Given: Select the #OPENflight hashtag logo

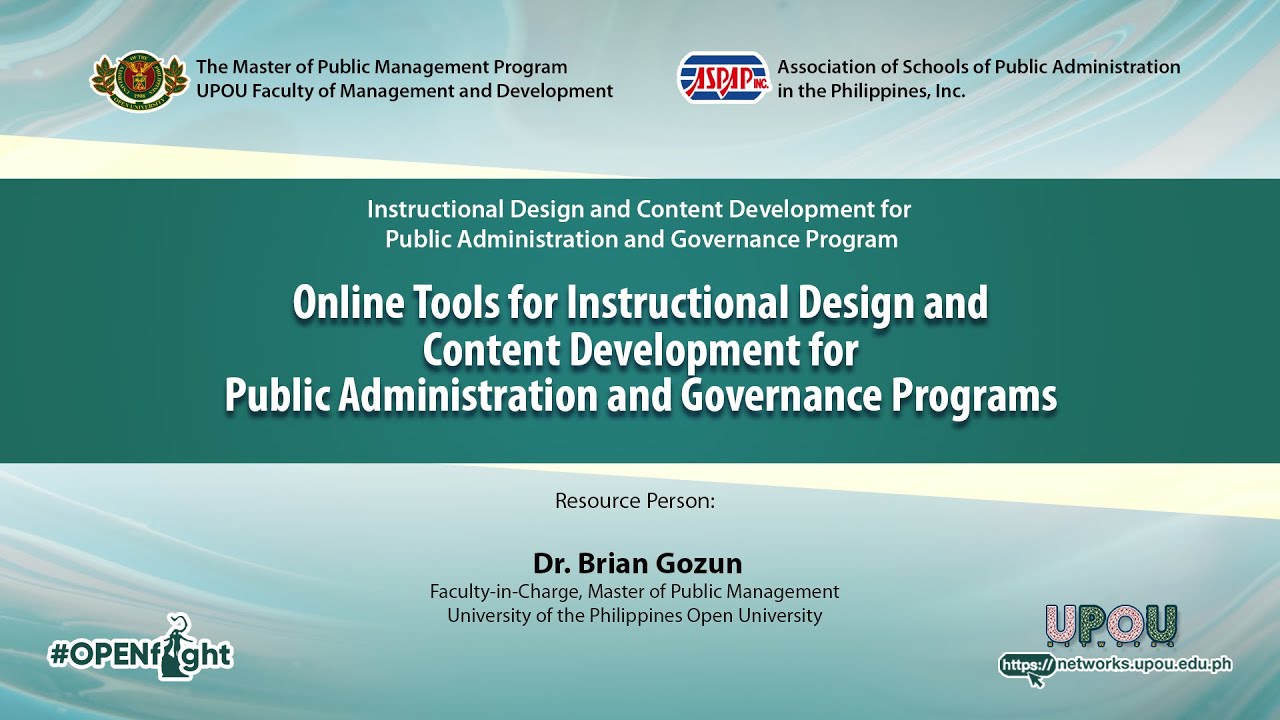Looking at the screenshot, I should click(x=140, y=654).
